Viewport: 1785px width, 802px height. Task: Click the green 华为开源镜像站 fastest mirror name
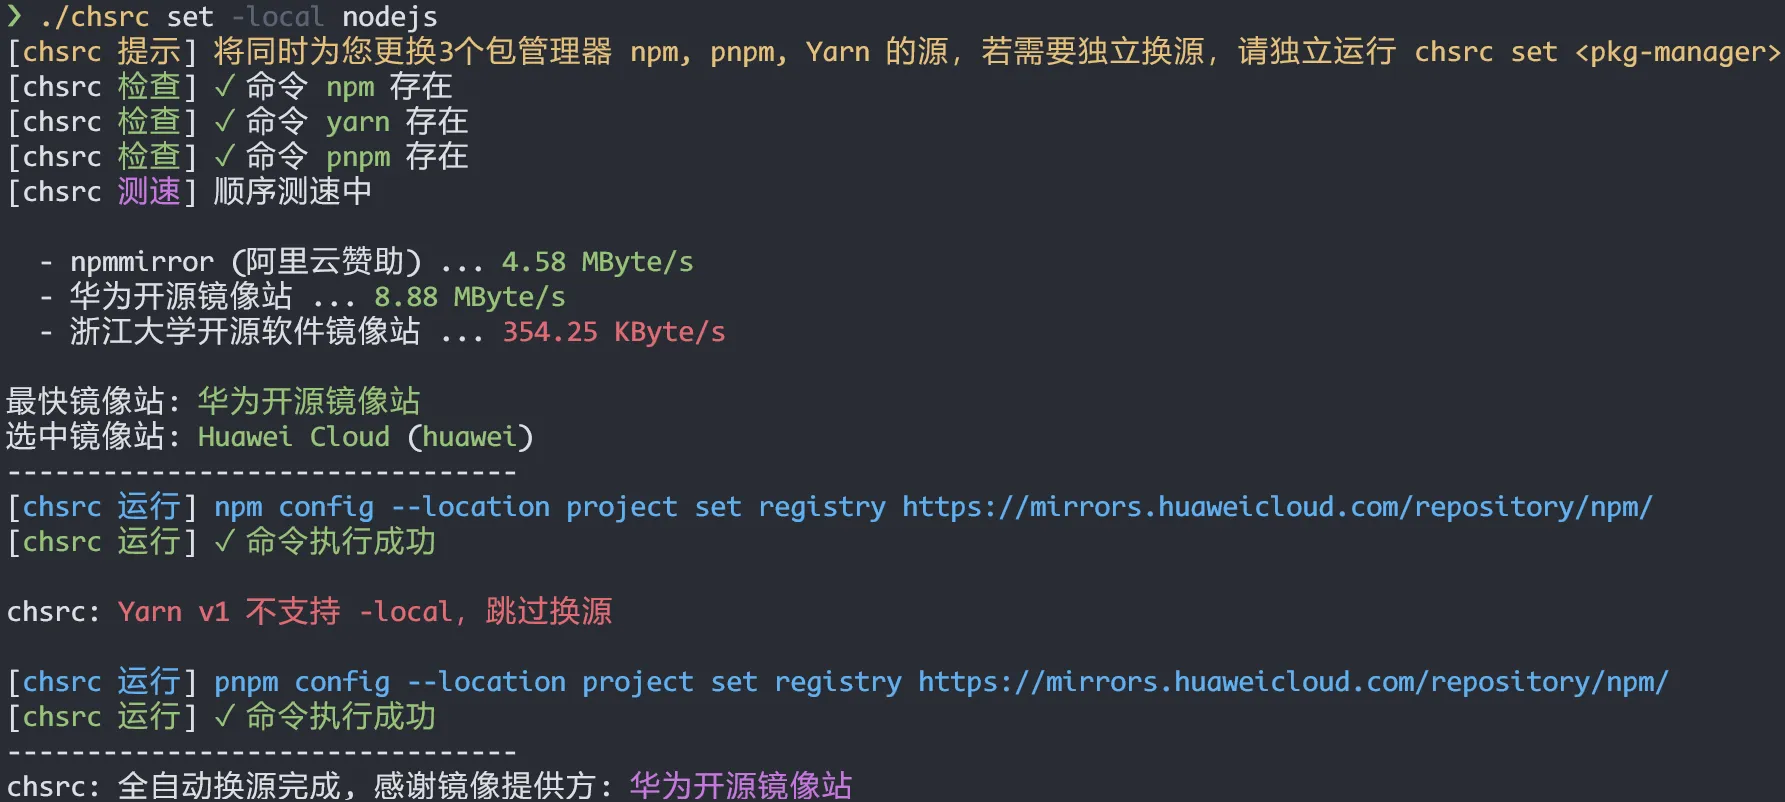point(309,402)
